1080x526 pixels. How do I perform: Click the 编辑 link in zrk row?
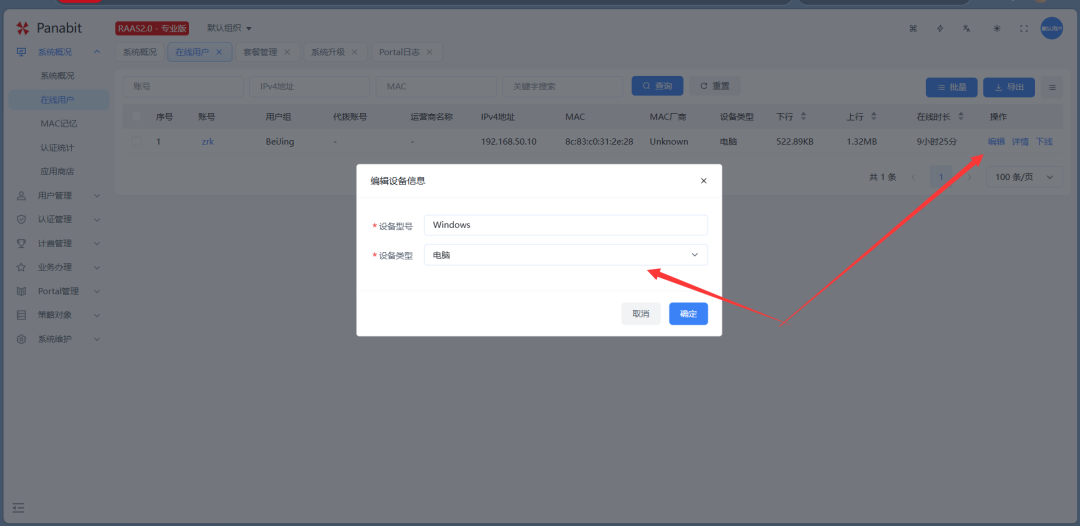tap(996, 141)
